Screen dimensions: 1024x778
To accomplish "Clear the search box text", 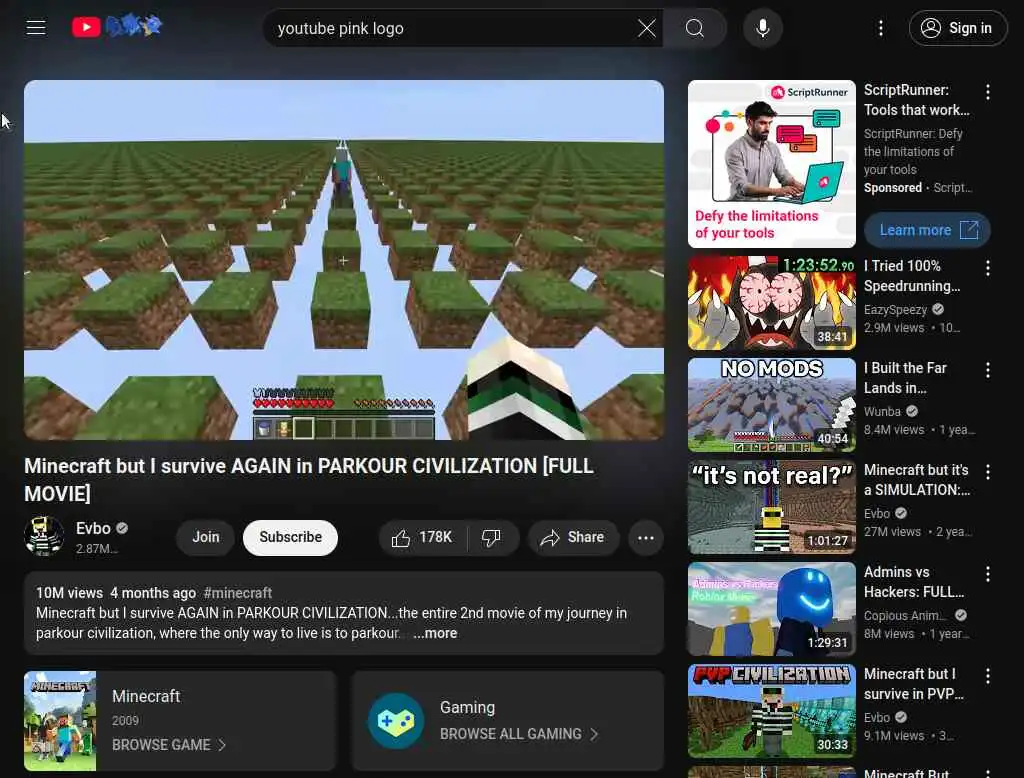I will coord(647,28).
